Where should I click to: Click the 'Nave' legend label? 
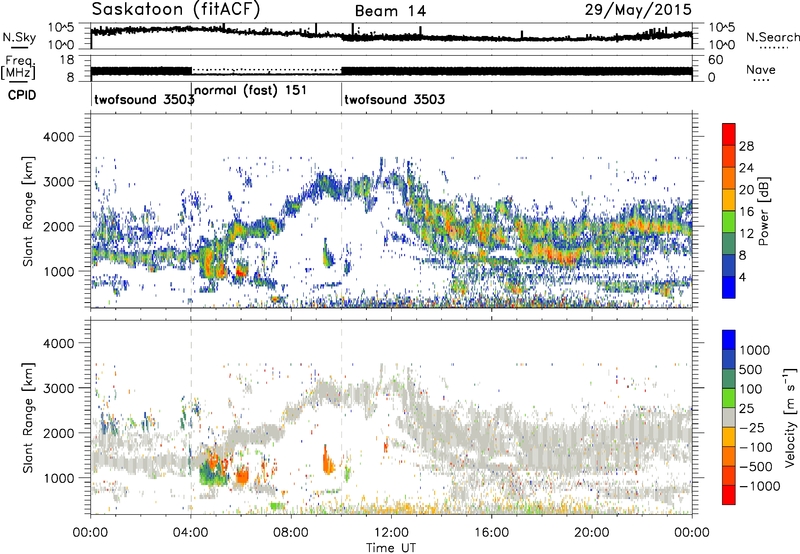click(x=760, y=70)
